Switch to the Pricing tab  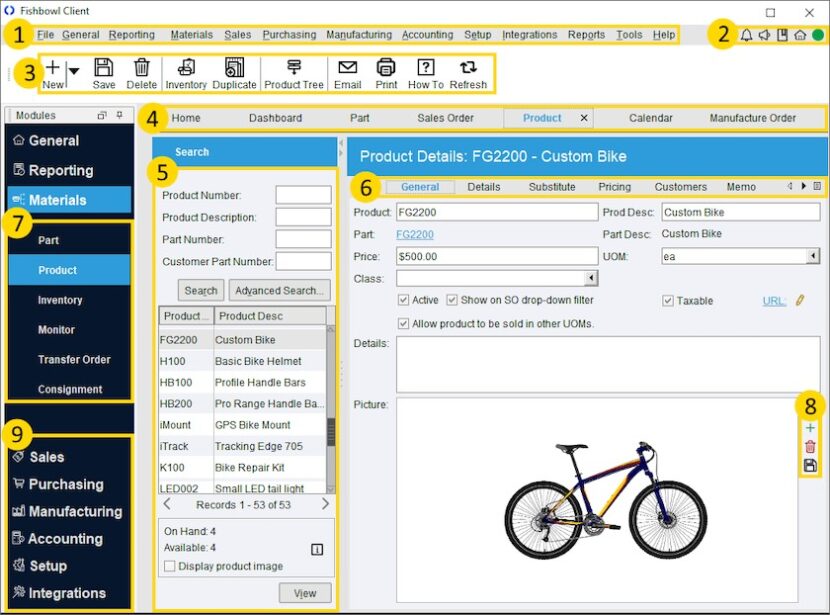[614, 186]
